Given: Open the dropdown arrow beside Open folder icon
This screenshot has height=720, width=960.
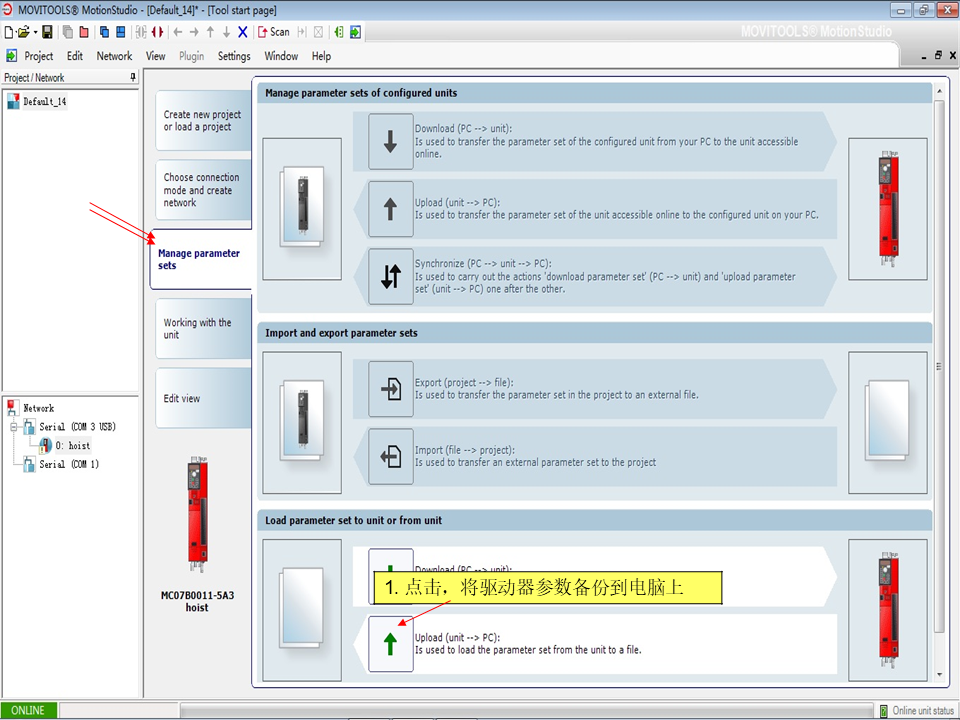Looking at the screenshot, I should pyautogui.click(x=35, y=32).
